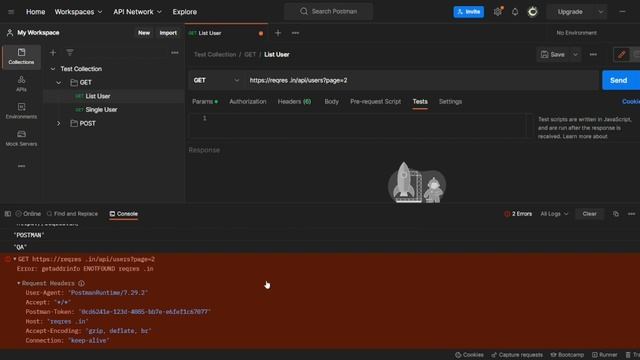Switch to the Authorization tab

pos(248,102)
